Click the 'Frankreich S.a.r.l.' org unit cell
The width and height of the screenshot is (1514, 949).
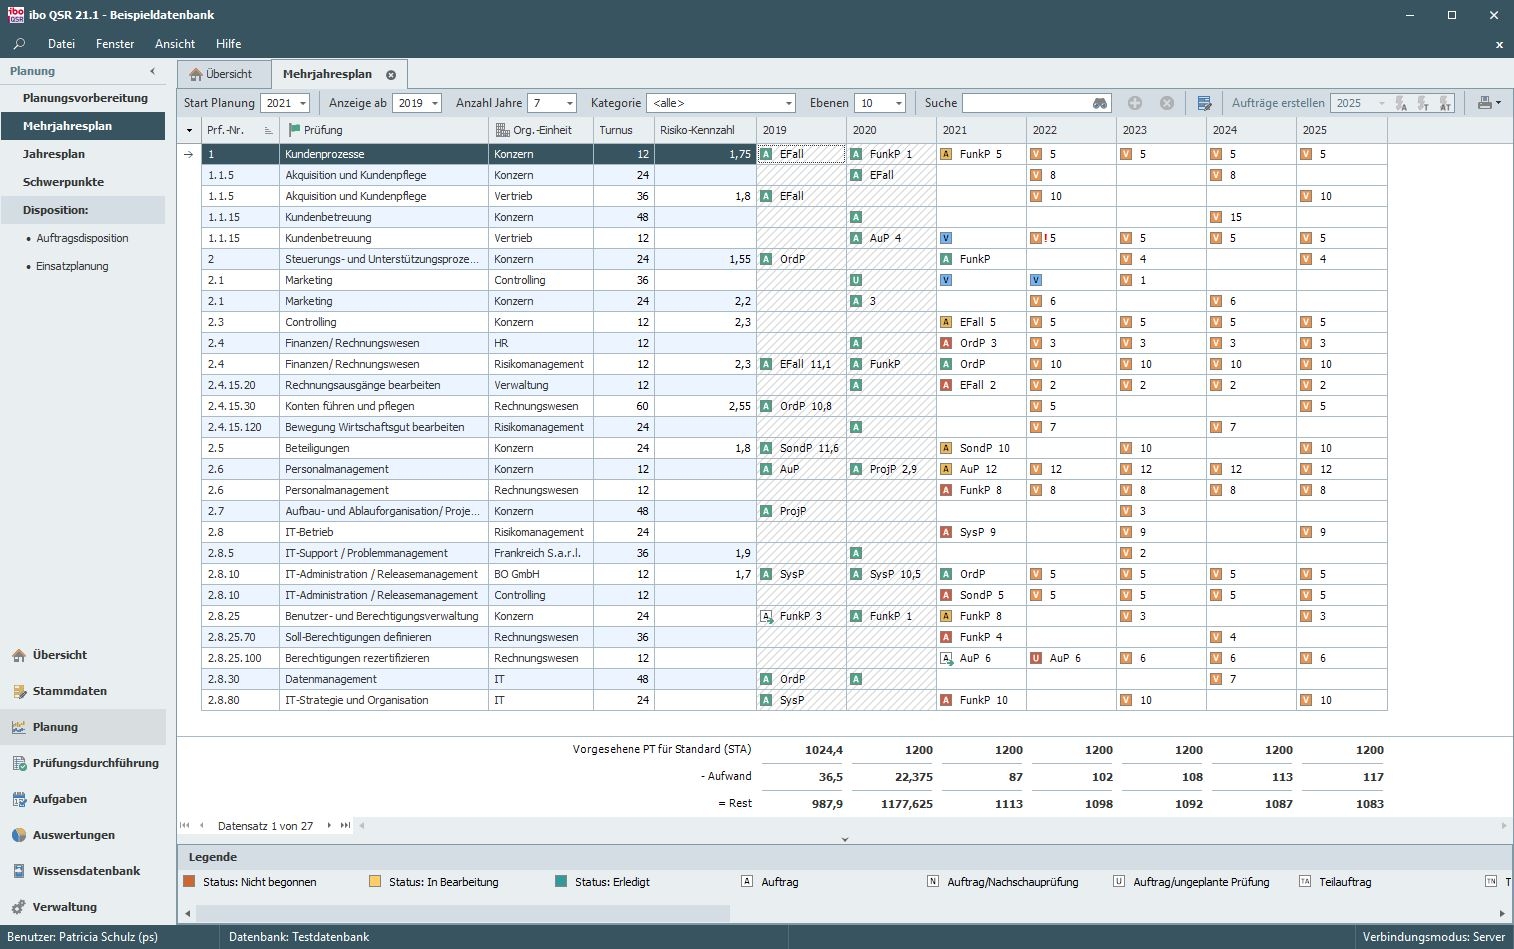[541, 553]
